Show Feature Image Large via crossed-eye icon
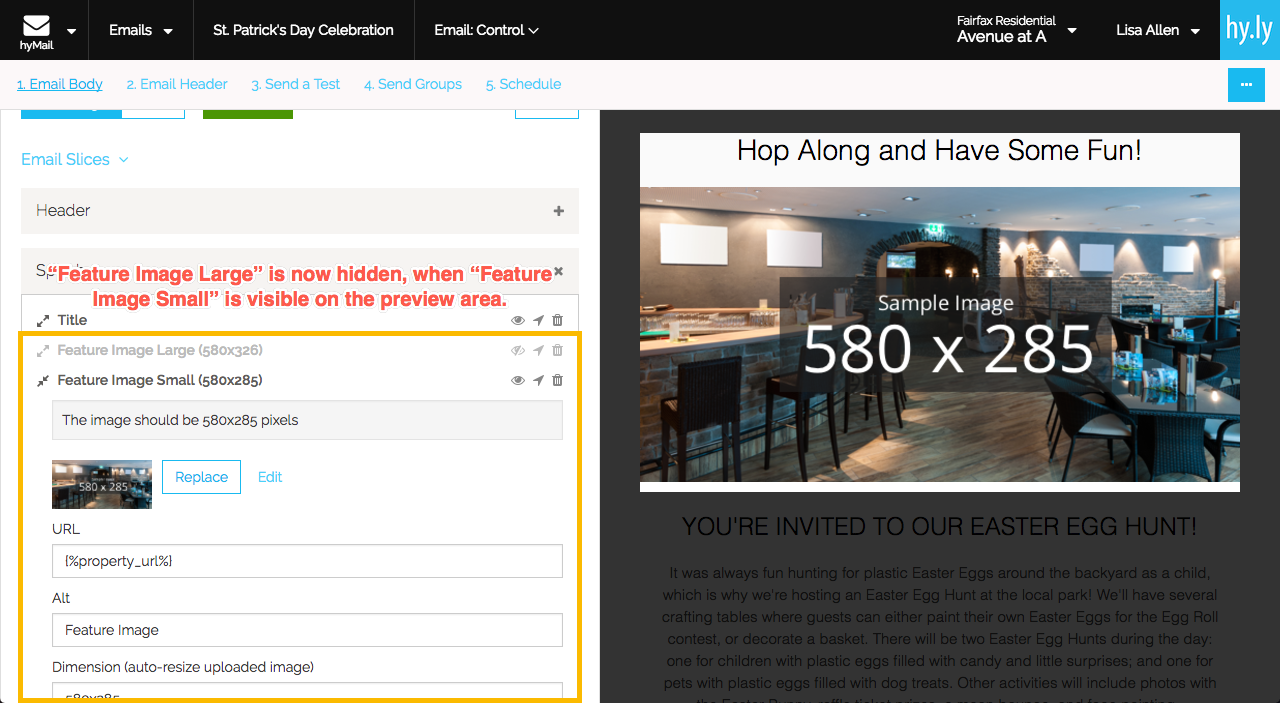1280x703 pixels. pyautogui.click(x=518, y=351)
